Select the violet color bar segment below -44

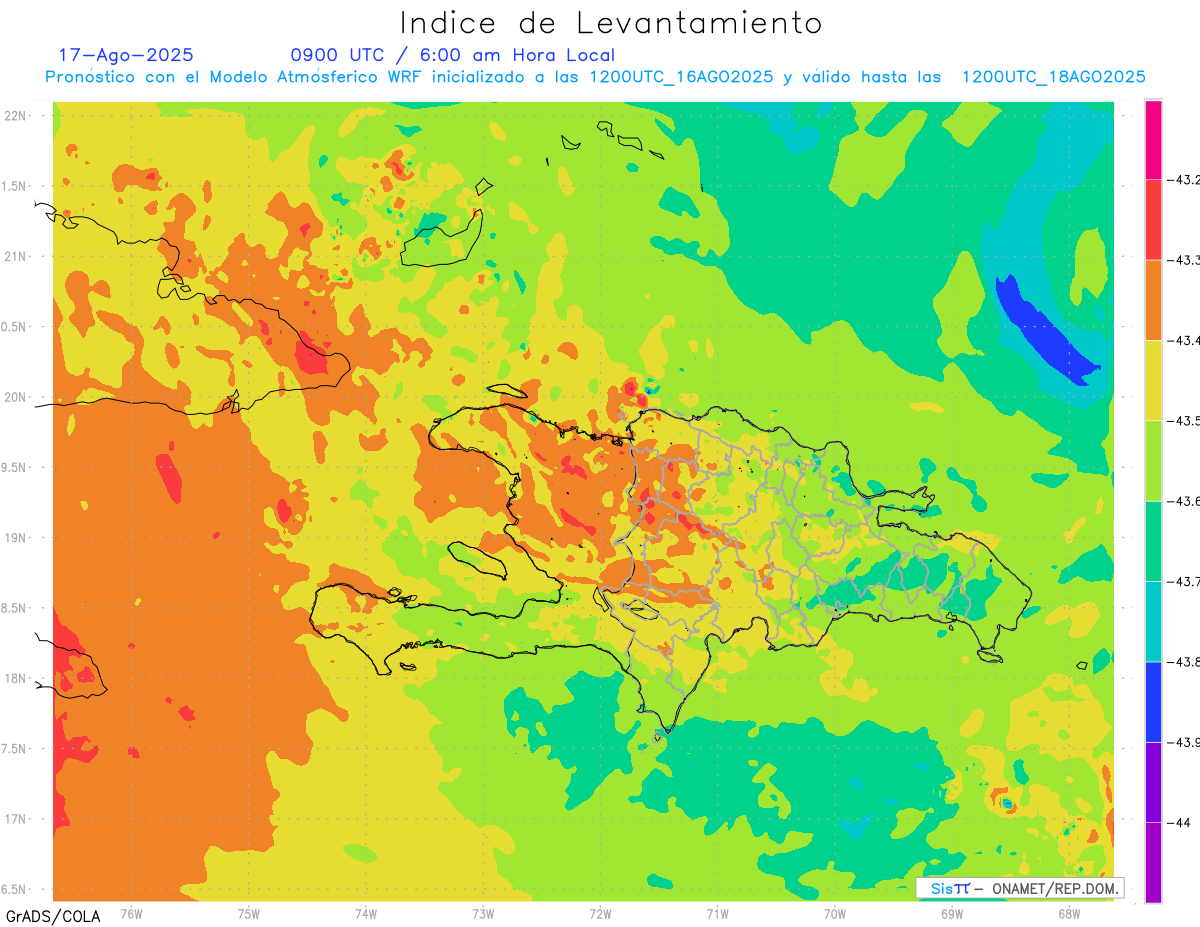coord(1153,862)
